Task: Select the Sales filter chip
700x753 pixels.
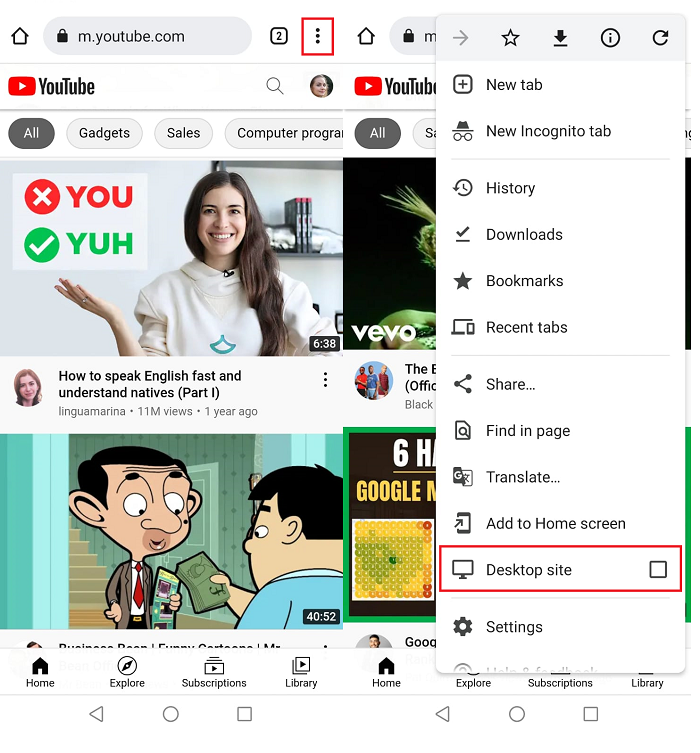Action: pos(183,133)
